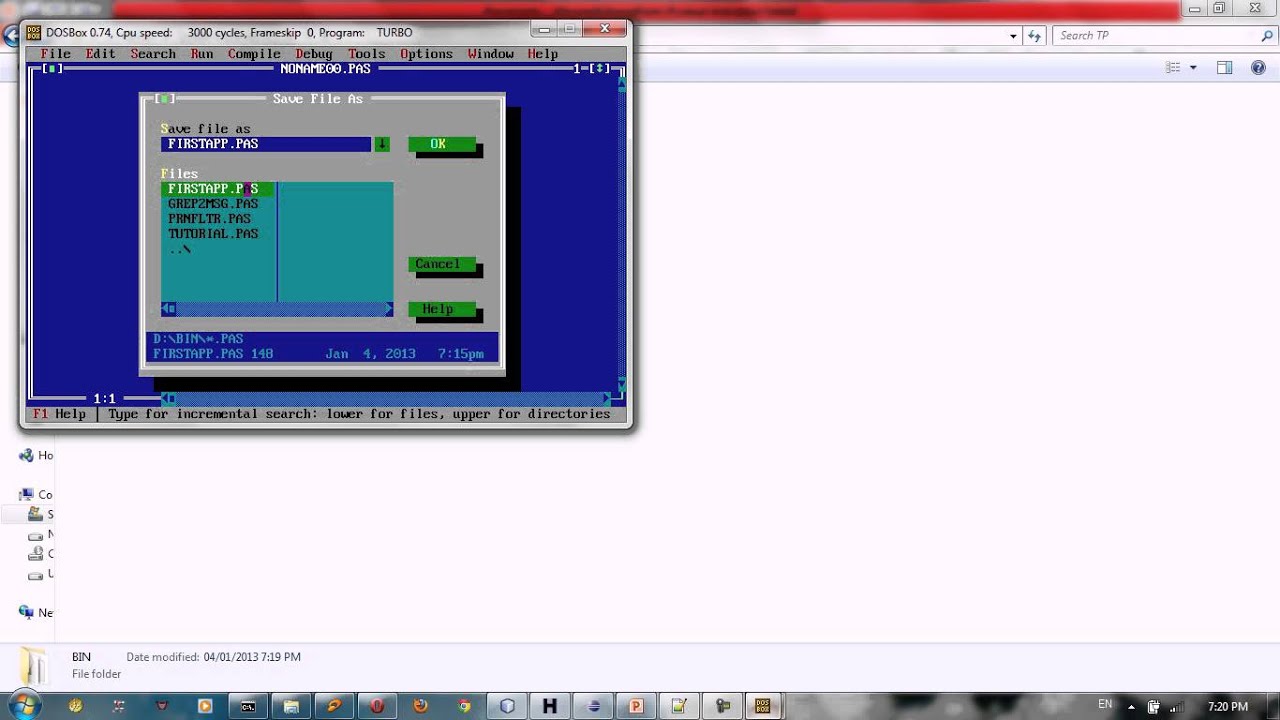Select Network in Explorer navigation pane
Viewport: 1280px width, 720px height.
coord(36,612)
